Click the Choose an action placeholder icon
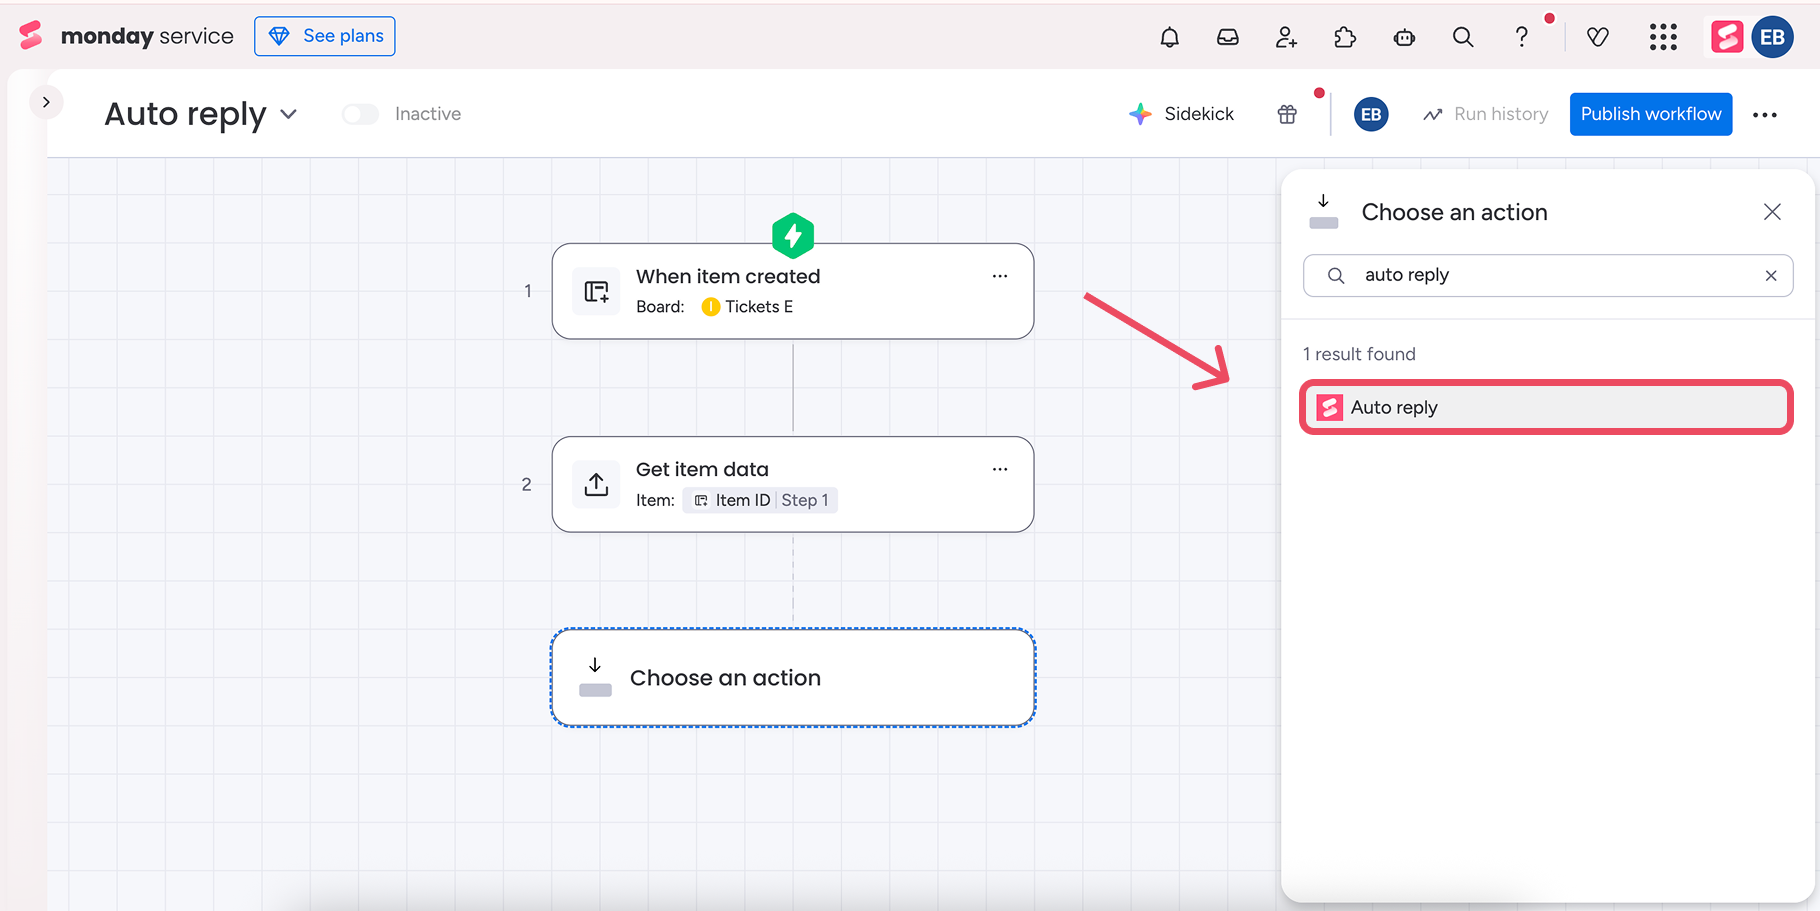 coord(595,678)
